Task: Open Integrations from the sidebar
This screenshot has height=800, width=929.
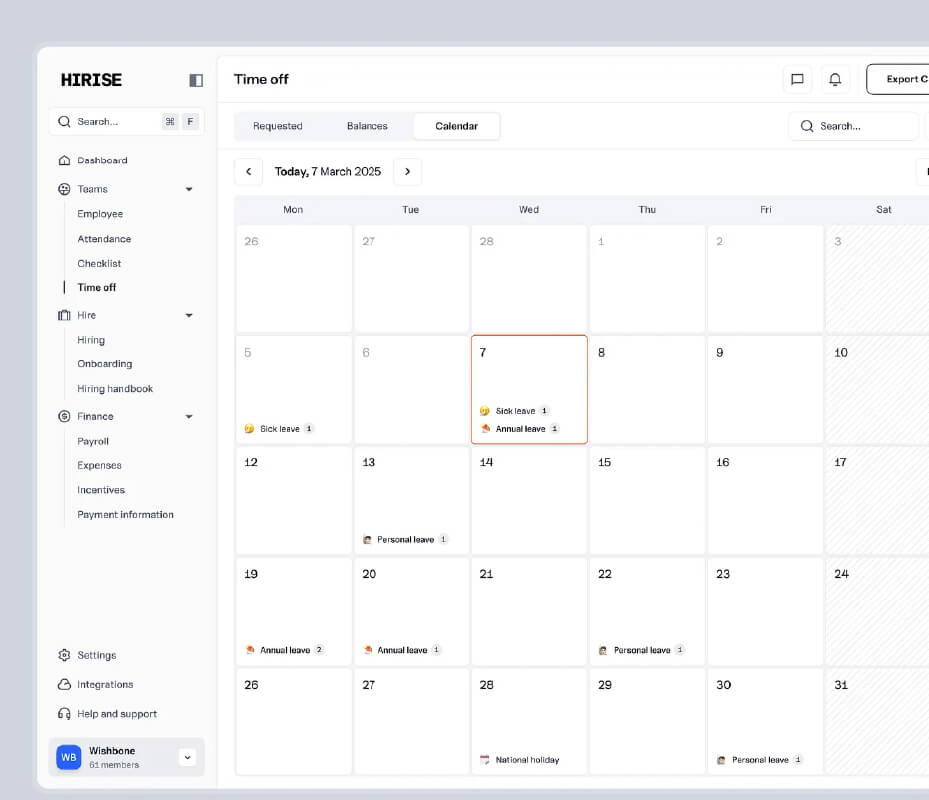Action: (105, 684)
